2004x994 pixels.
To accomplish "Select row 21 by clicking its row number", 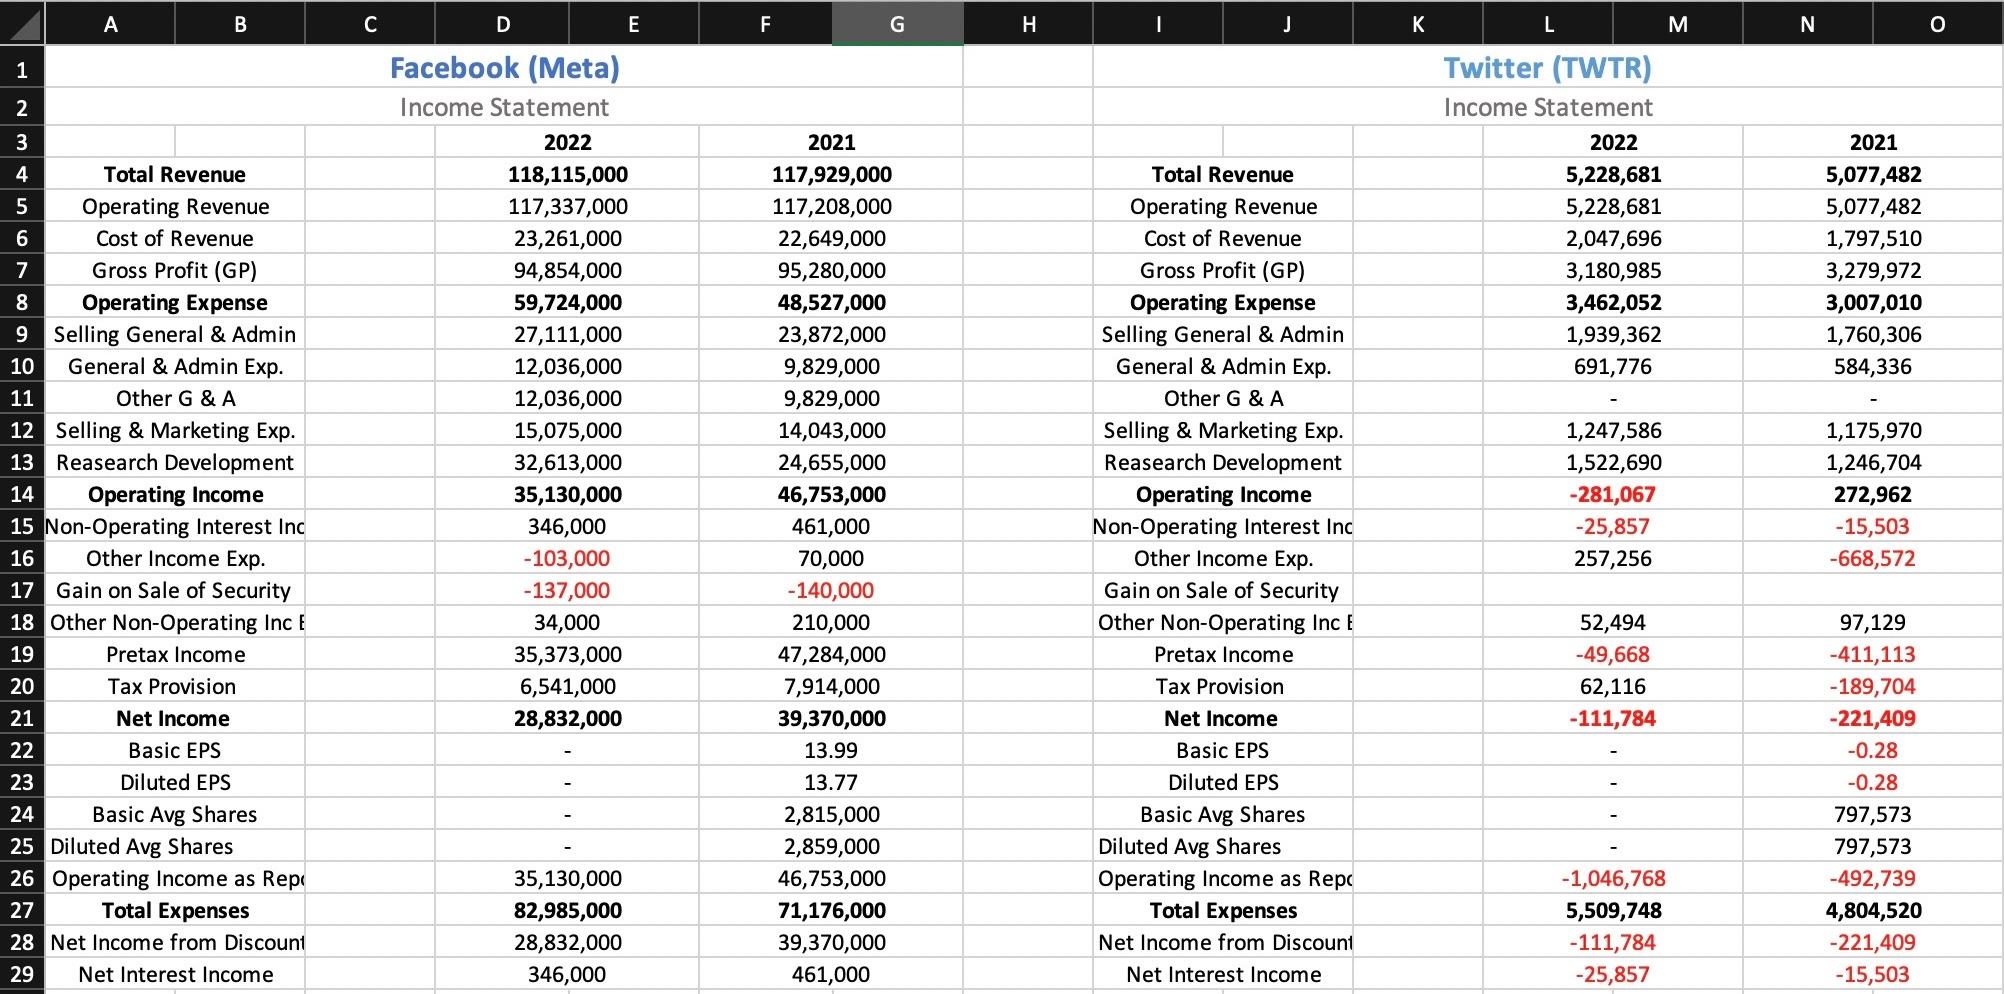I will [x=22, y=718].
